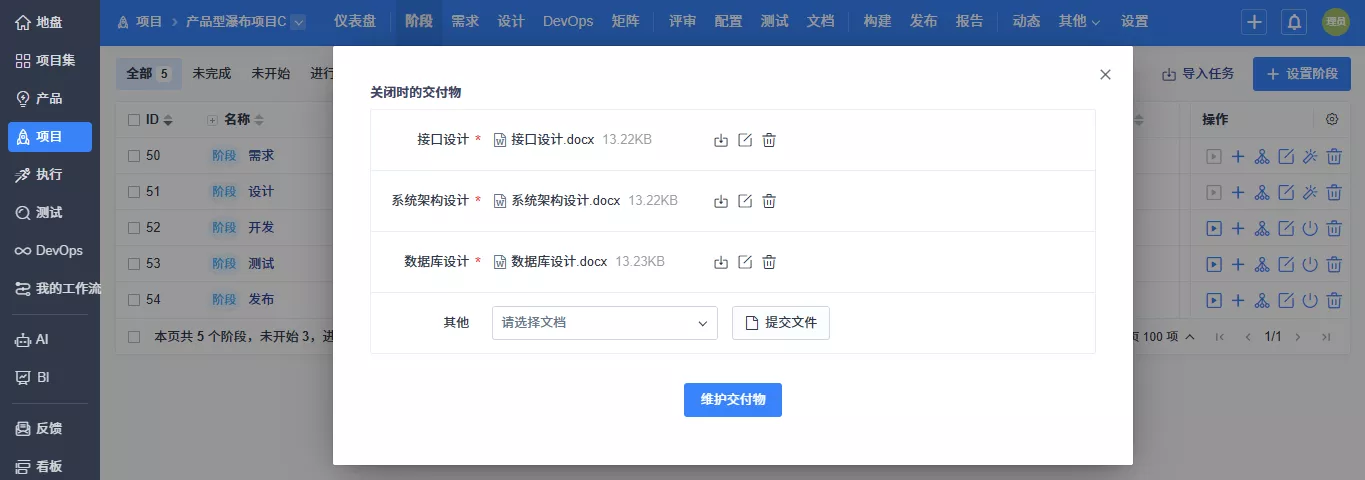Edit the 系统架构设计.docx deliverable
This screenshot has width=1365, height=480.
tap(745, 201)
